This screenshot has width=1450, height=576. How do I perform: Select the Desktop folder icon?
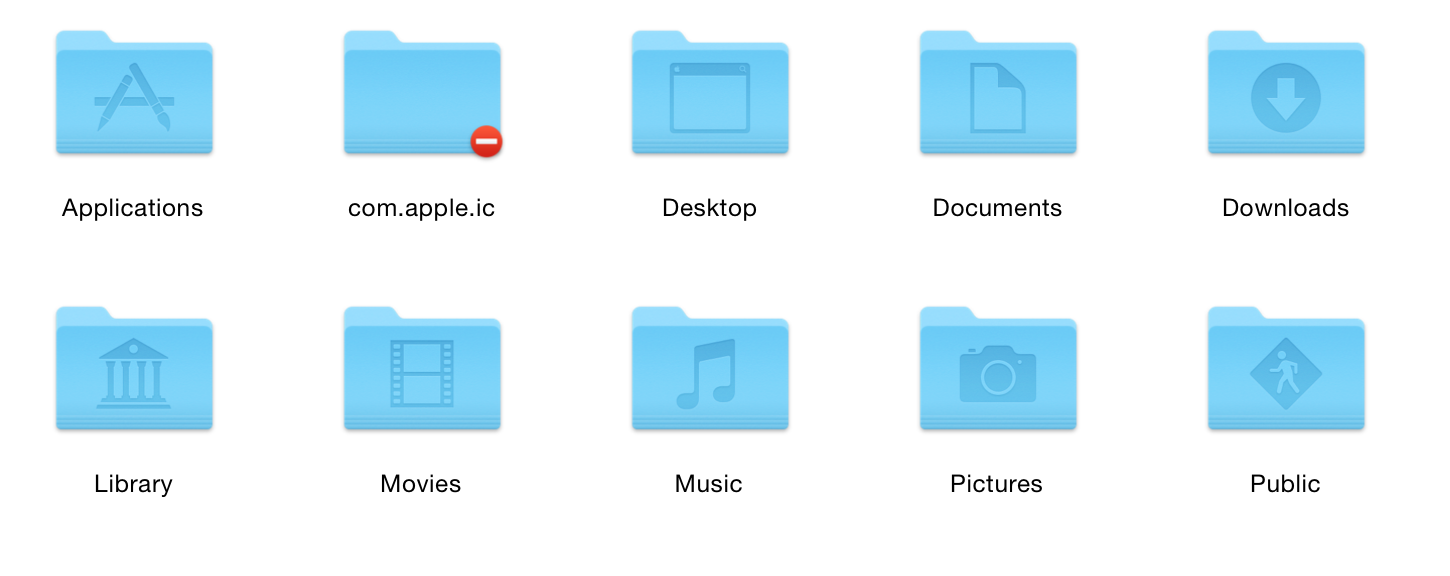point(710,93)
